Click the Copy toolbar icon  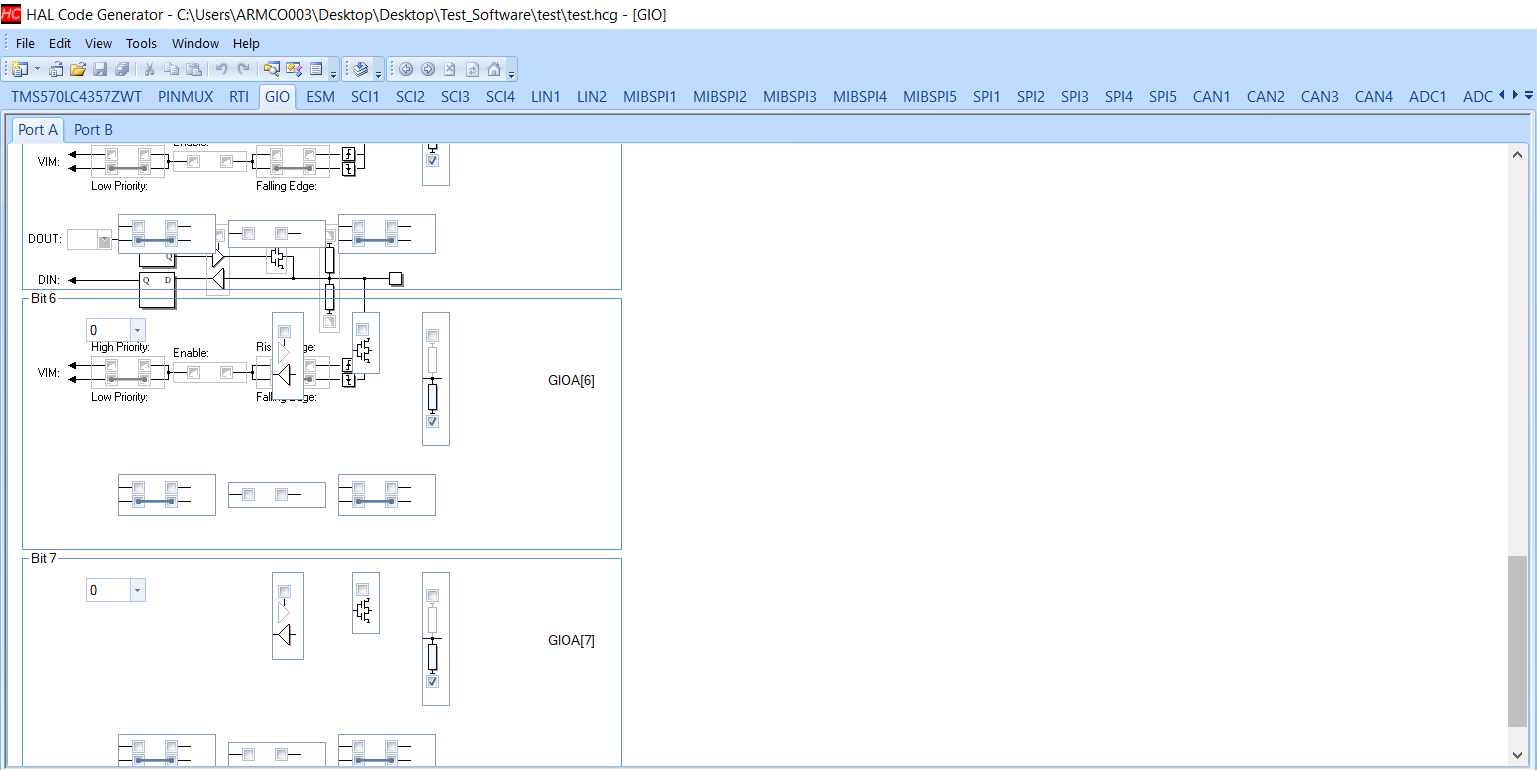(172, 69)
